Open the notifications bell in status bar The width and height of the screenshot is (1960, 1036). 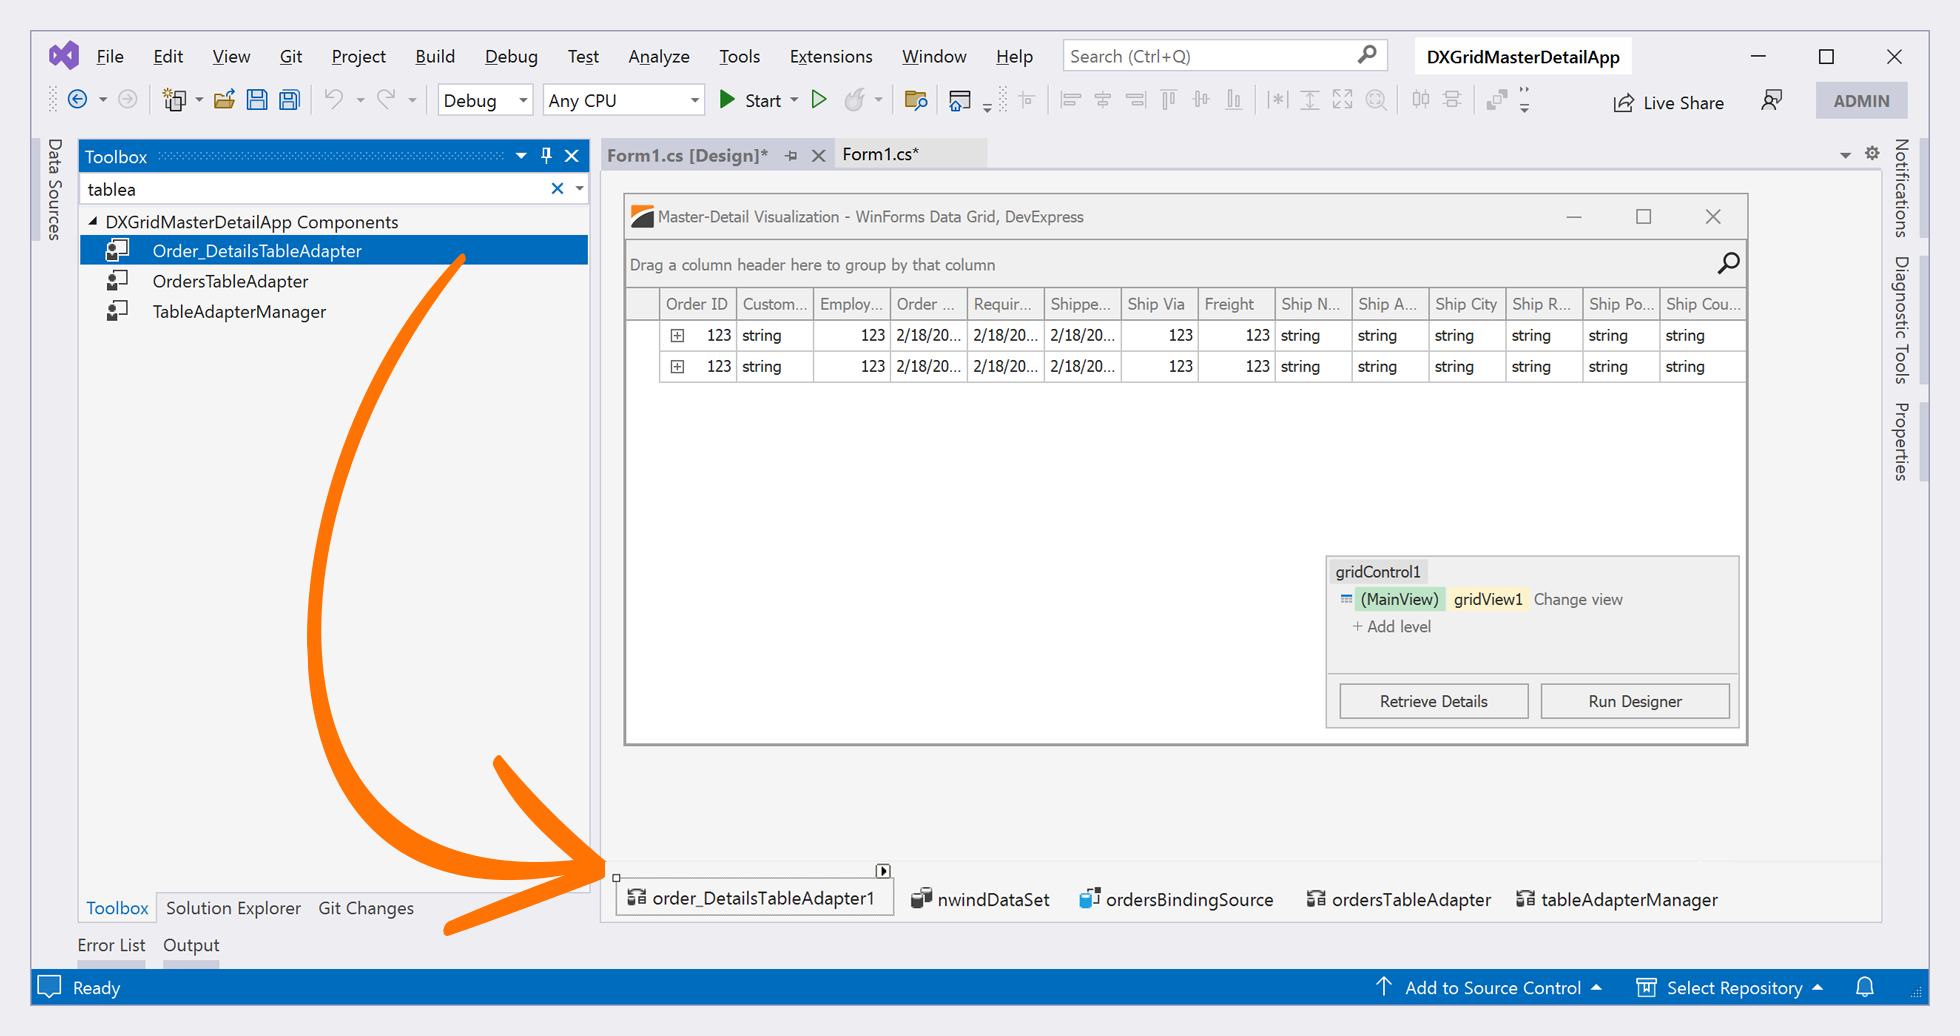tap(1865, 987)
